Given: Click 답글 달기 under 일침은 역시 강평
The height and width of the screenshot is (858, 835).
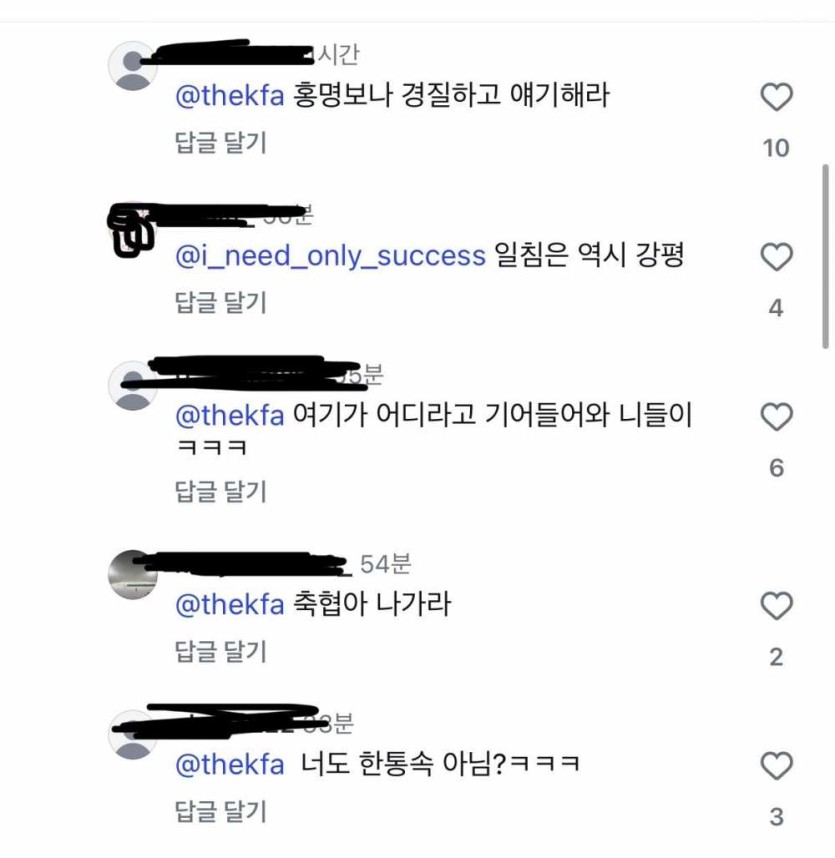Looking at the screenshot, I should click(221, 302).
